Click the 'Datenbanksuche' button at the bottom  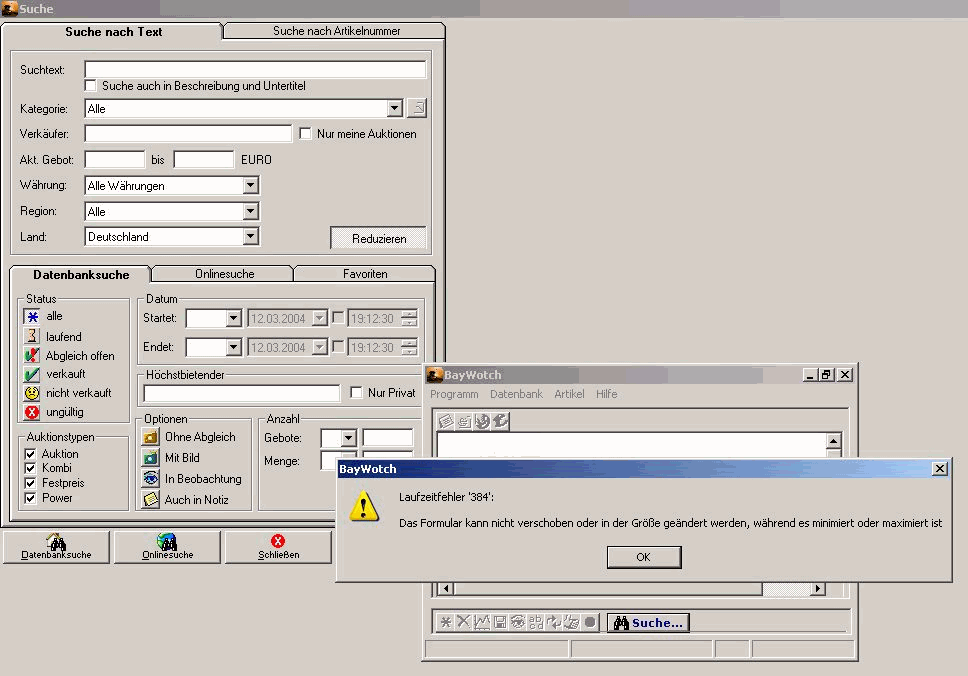click(56, 547)
